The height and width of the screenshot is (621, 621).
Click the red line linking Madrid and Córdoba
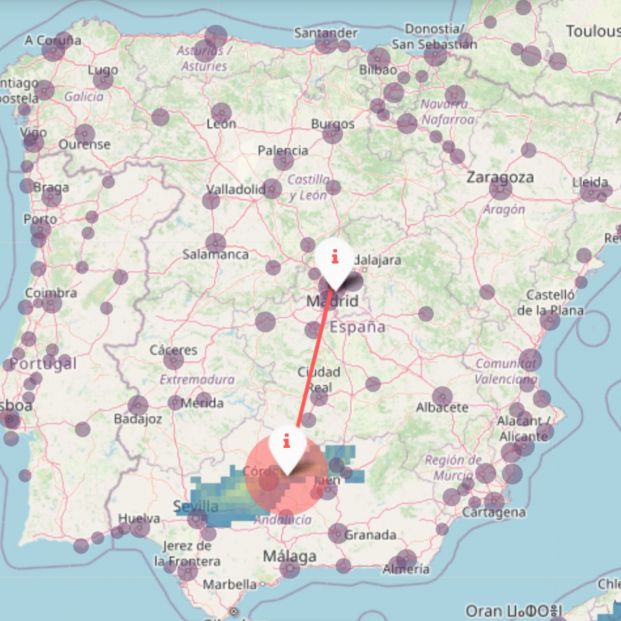(314, 358)
